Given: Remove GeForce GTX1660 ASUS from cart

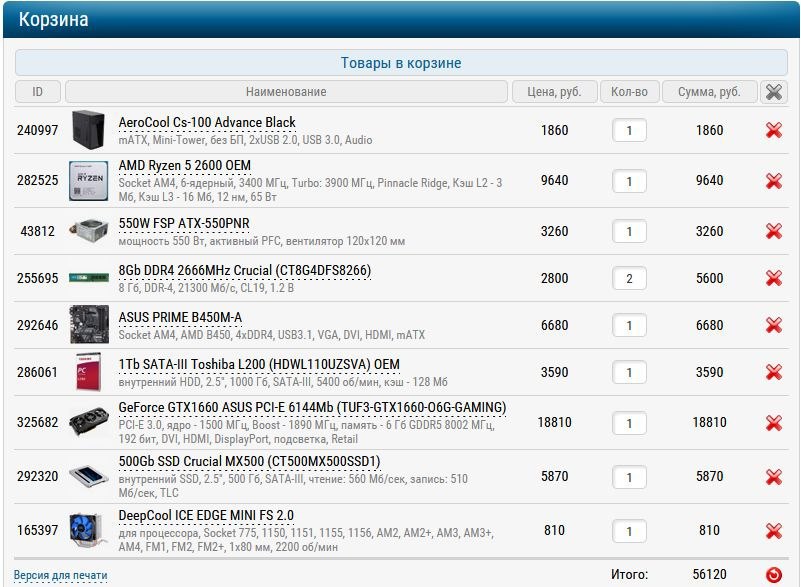Looking at the screenshot, I should coord(774,422).
